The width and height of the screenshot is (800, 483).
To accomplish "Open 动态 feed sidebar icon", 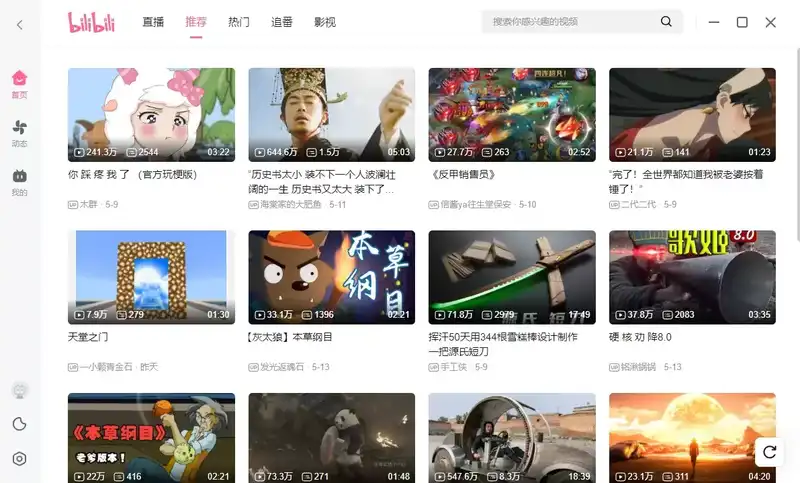I will point(19,134).
